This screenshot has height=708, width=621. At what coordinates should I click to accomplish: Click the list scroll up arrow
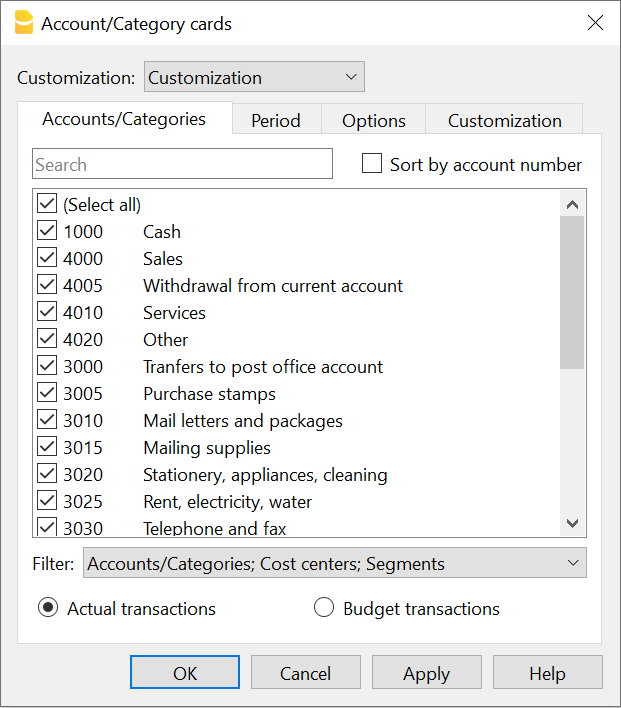(572, 205)
